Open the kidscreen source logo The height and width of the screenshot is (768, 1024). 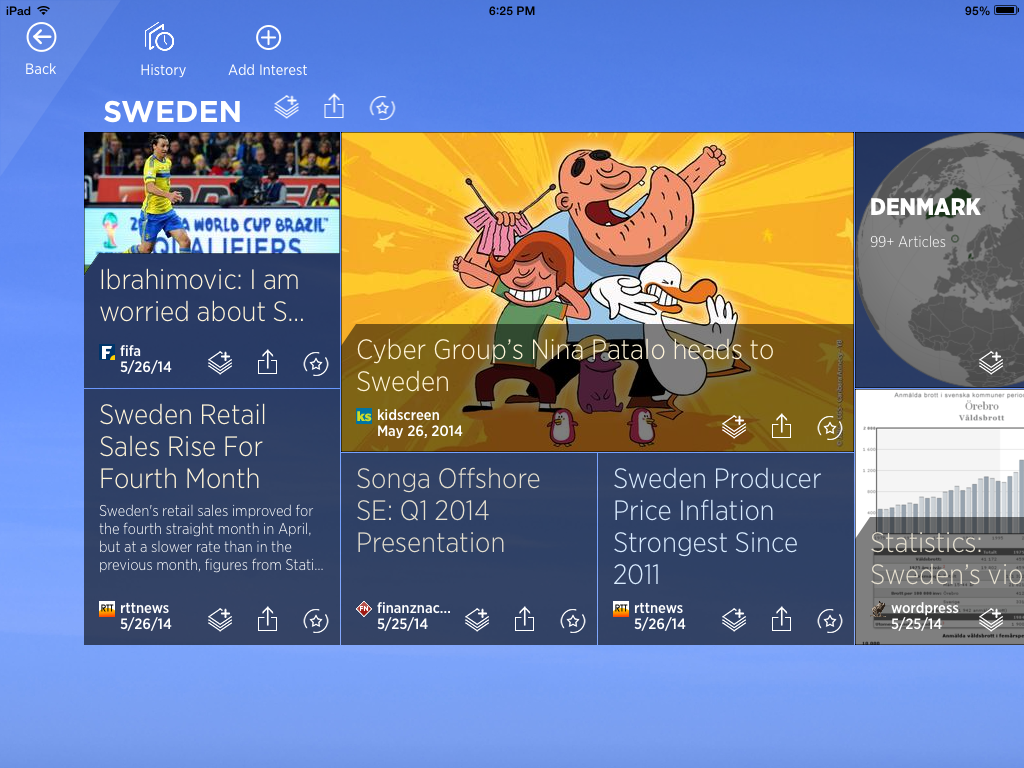pos(364,416)
